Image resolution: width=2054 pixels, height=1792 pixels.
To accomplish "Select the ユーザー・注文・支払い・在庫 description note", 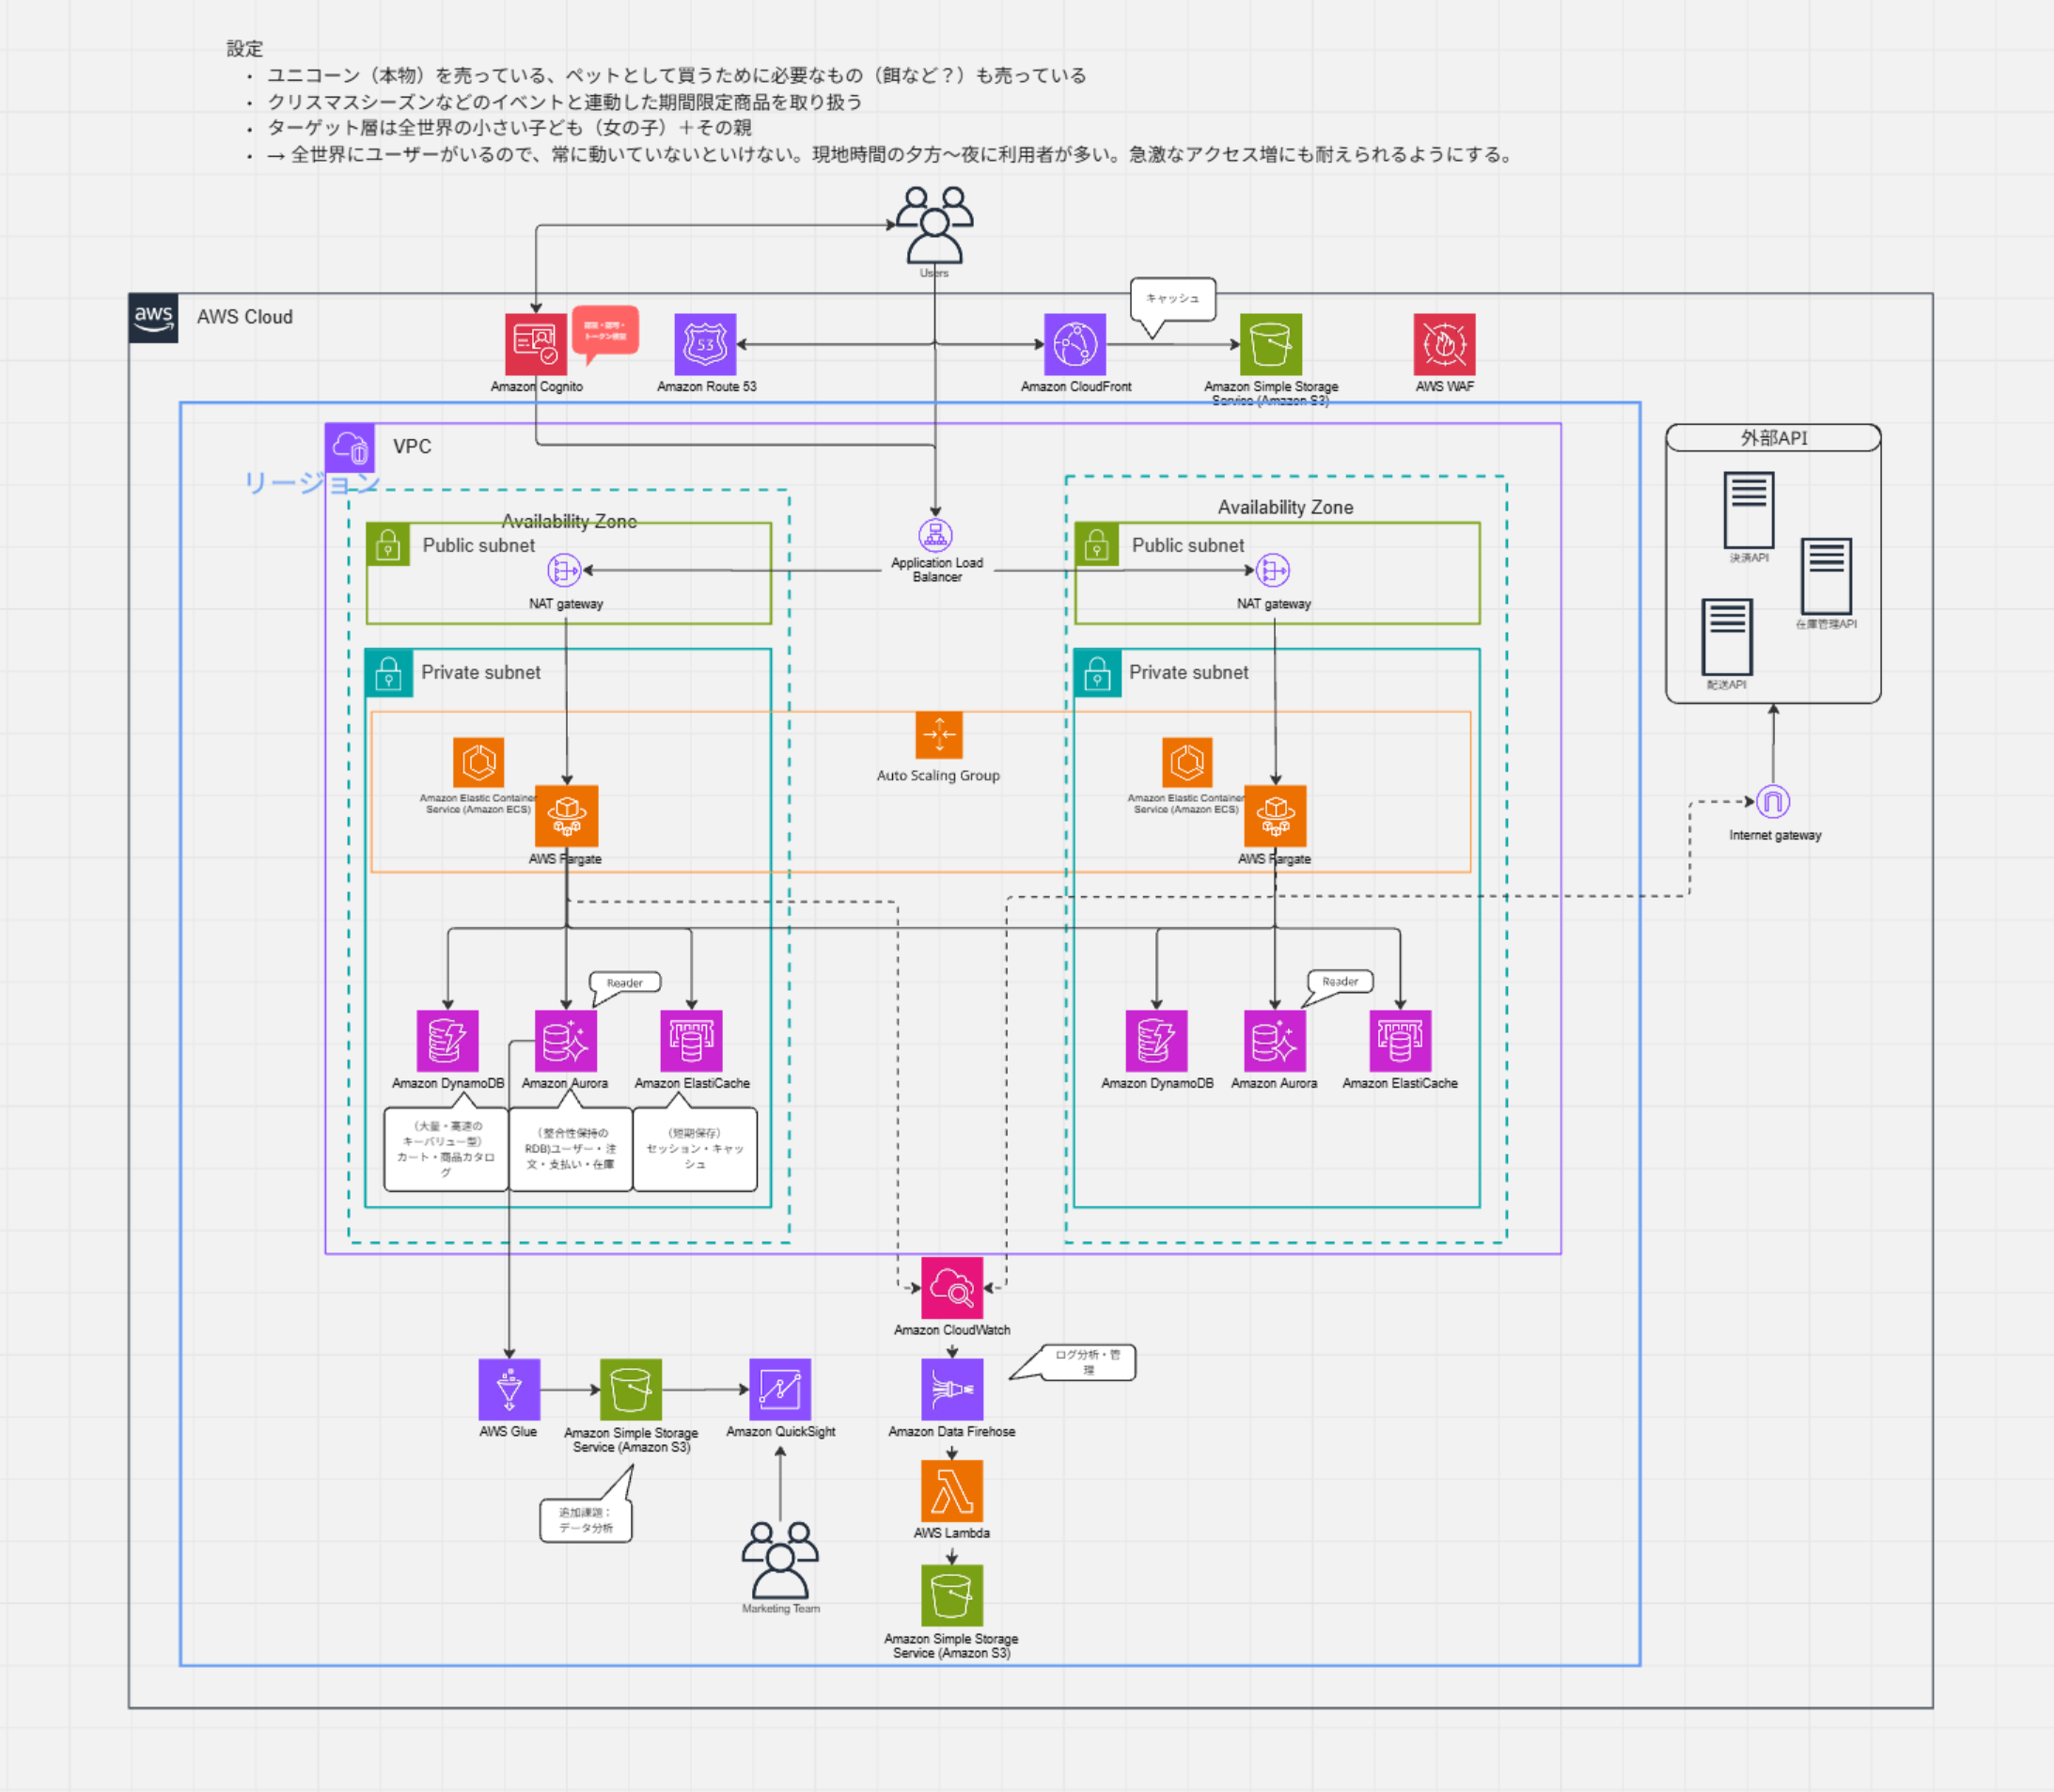I will tap(571, 1149).
